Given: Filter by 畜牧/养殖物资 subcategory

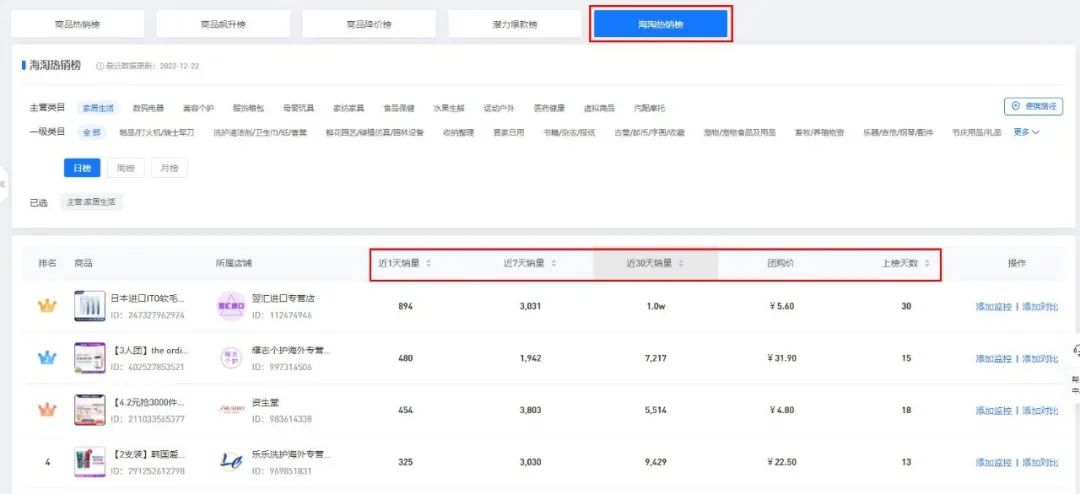Looking at the screenshot, I should pos(819,132).
